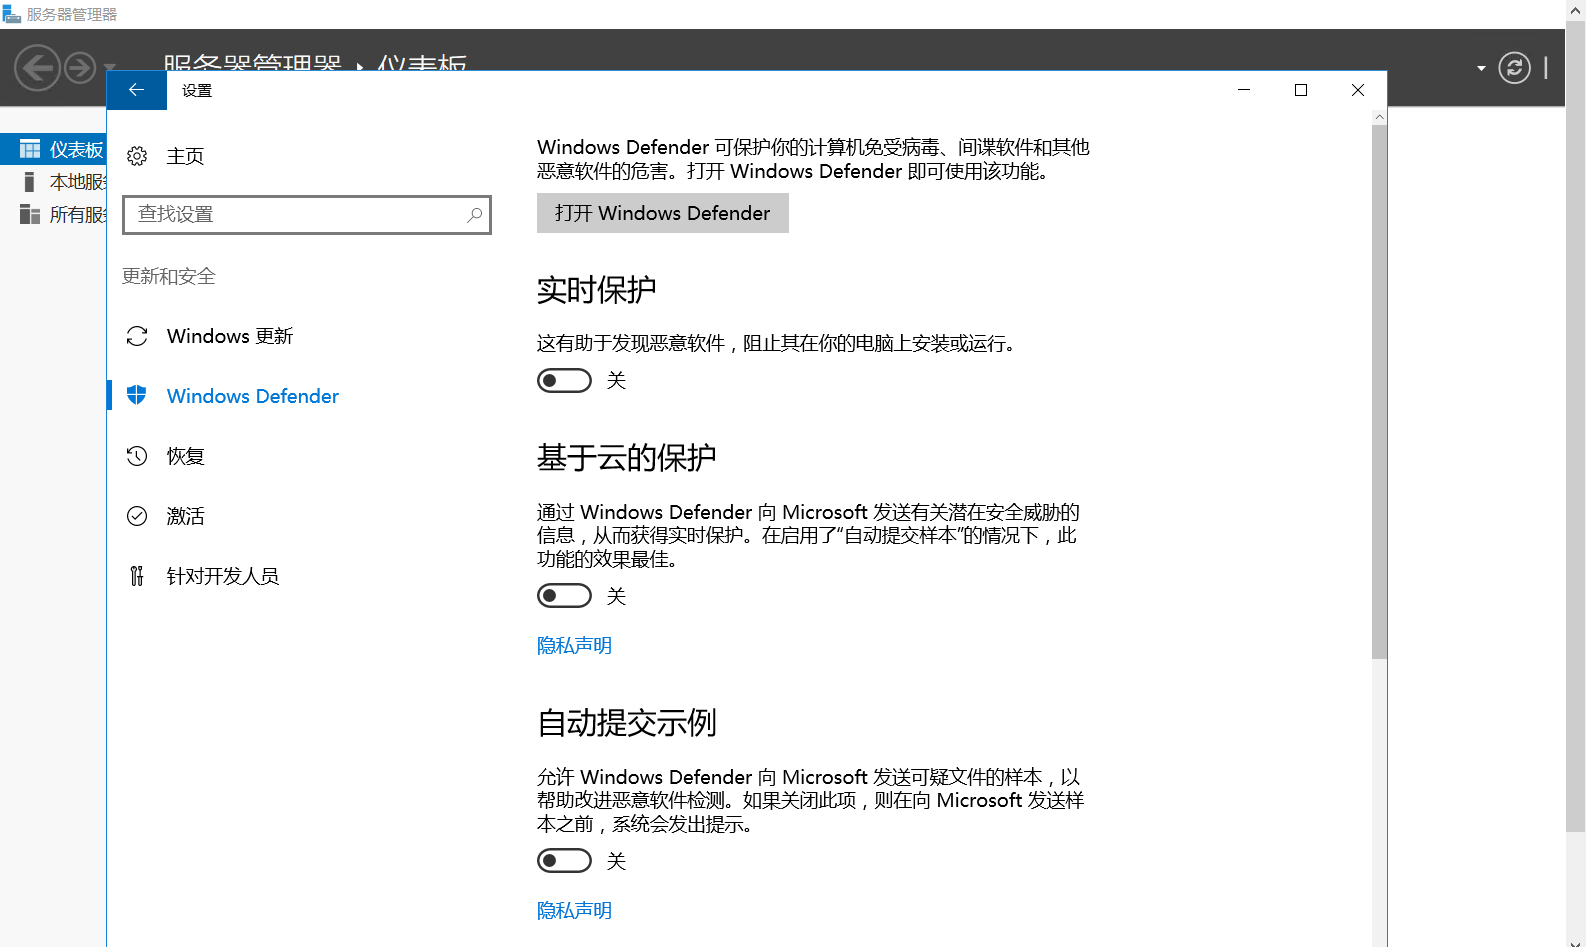The width and height of the screenshot is (1586, 947).
Task: Select 本地服务器 in Server Manager
Action: 53,181
